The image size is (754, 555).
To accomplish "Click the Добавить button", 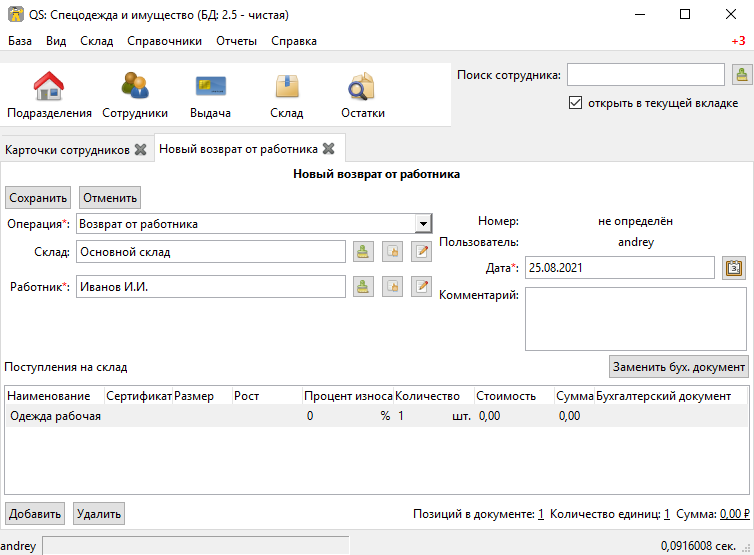I will (x=35, y=514).
